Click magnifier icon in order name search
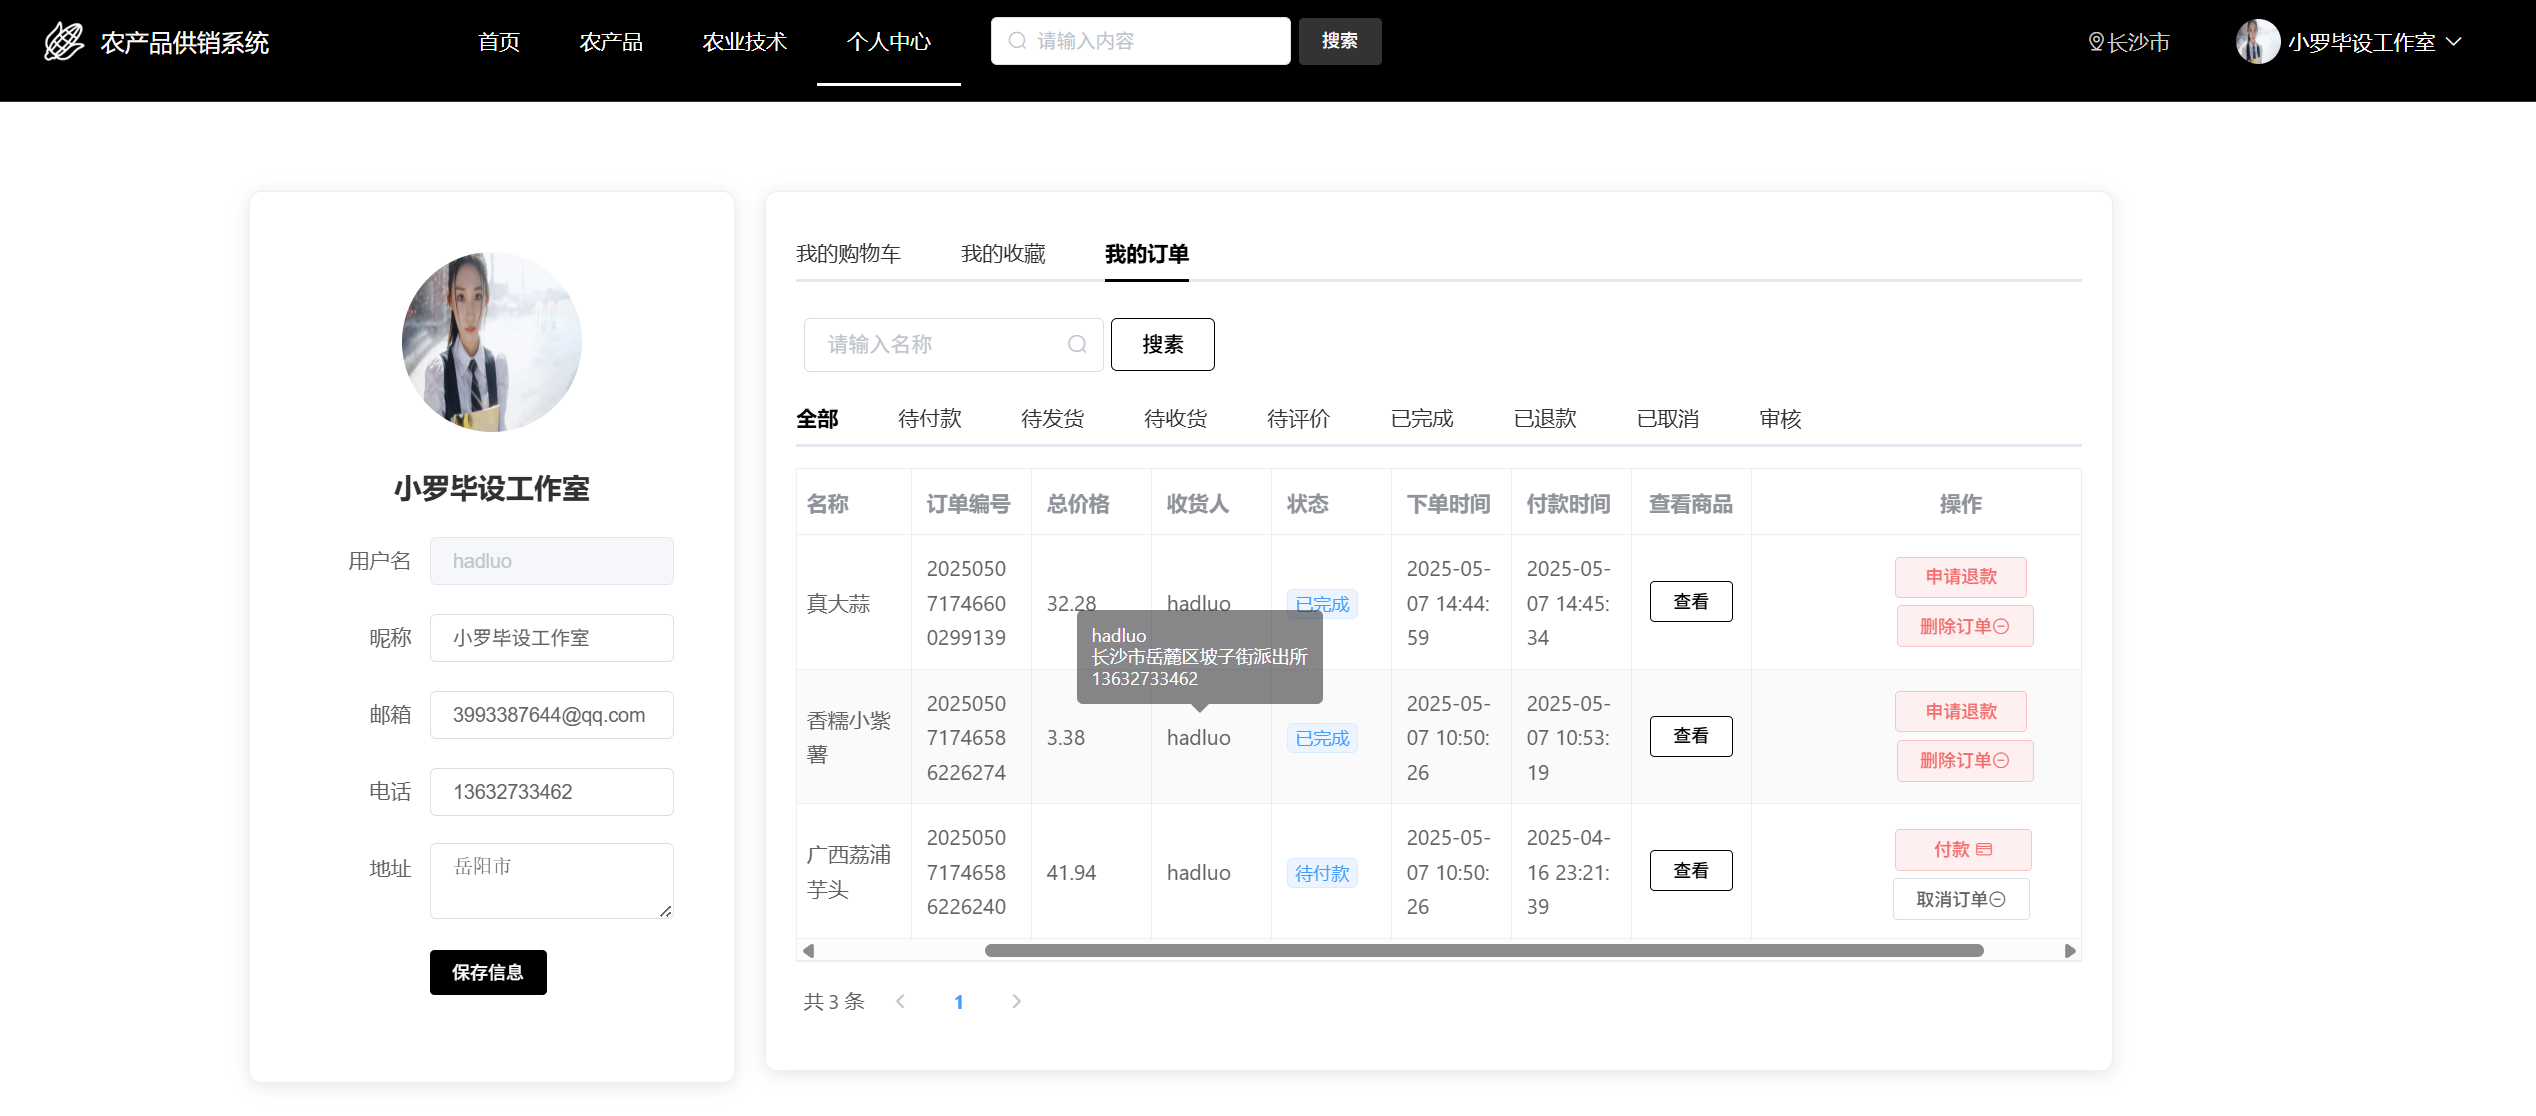Viewport: 2536px width, 1116px height. tap(1077, 345)
